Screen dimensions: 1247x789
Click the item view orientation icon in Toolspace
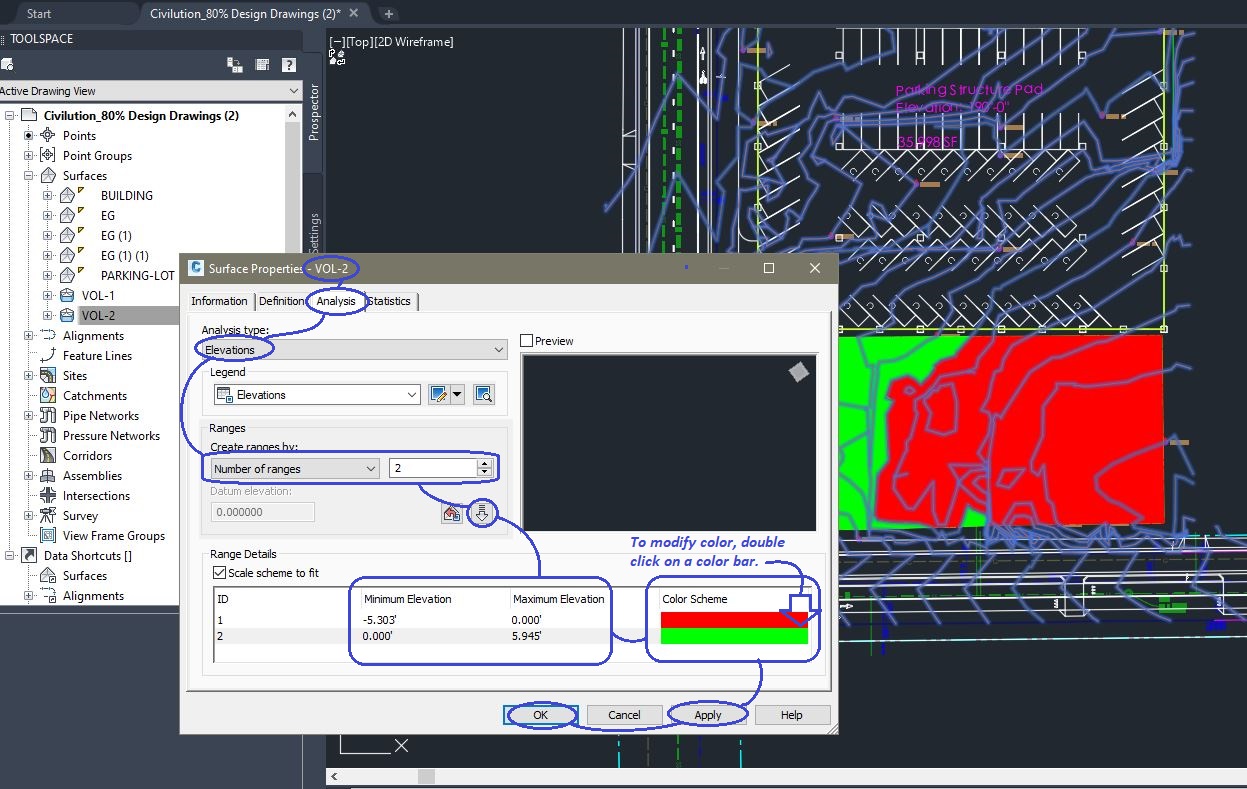233,64
